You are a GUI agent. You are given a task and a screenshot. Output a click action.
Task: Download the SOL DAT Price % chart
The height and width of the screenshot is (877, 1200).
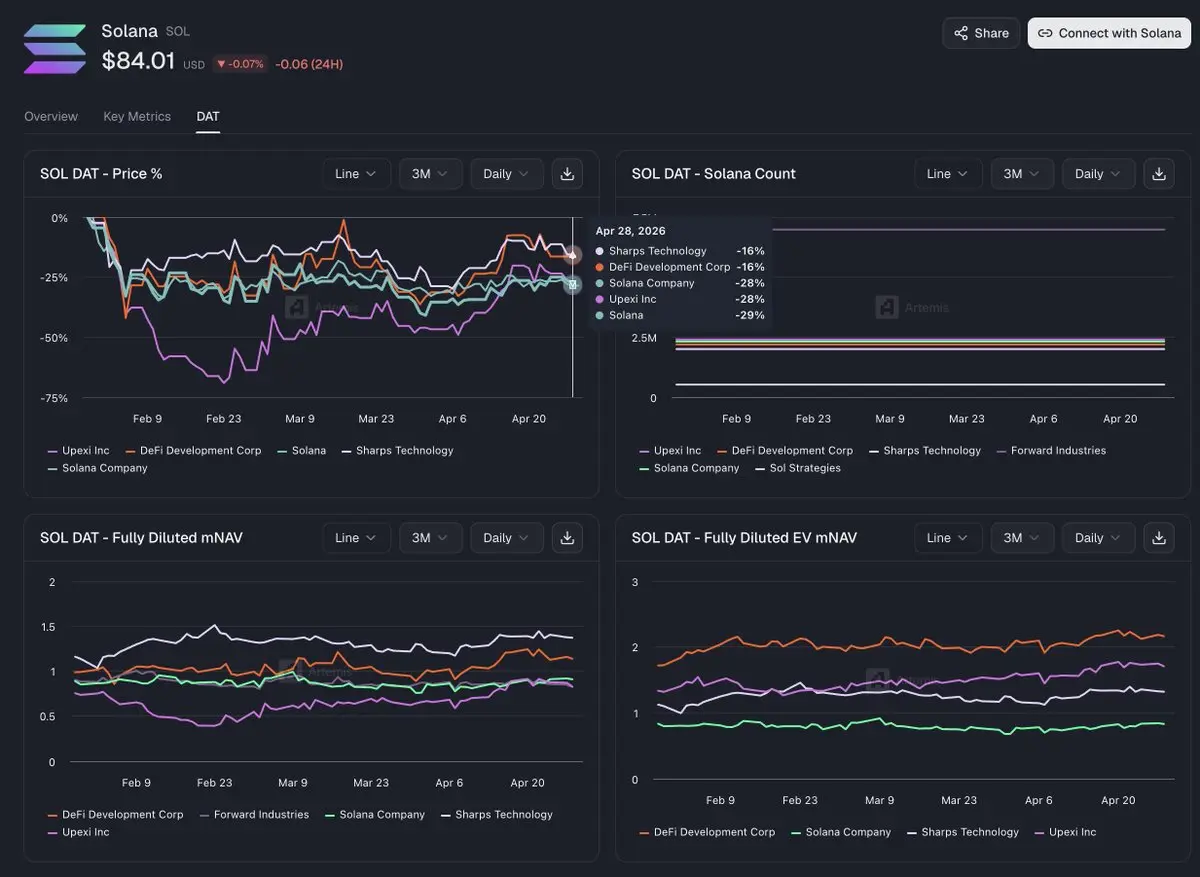(x=567, y=174)
